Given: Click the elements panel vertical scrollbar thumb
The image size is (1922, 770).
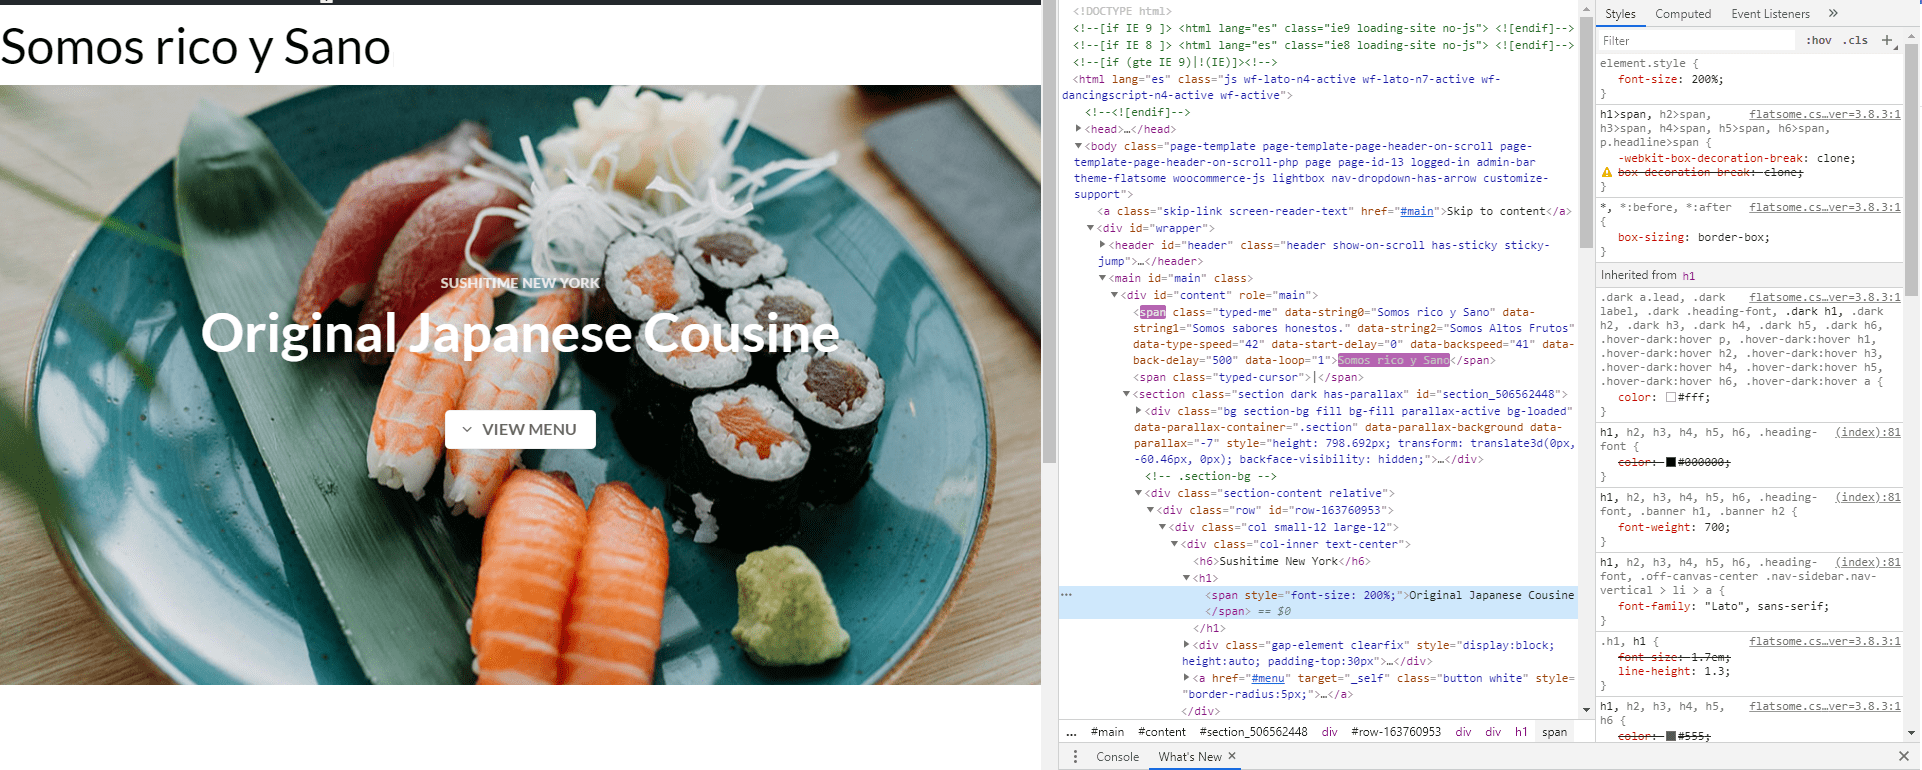Looking at the screenshot, I should 1586,133.
